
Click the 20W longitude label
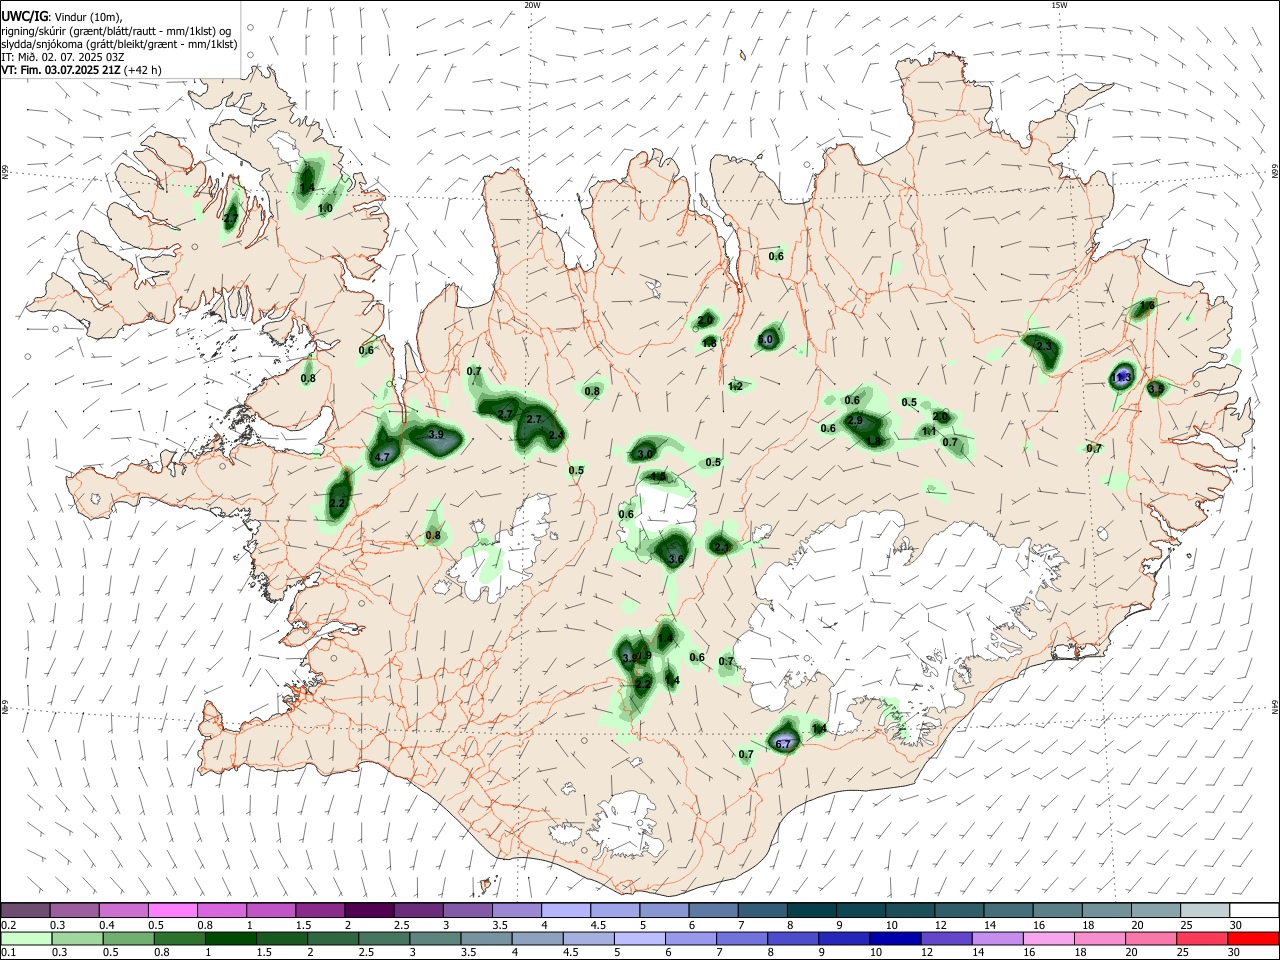532,5
